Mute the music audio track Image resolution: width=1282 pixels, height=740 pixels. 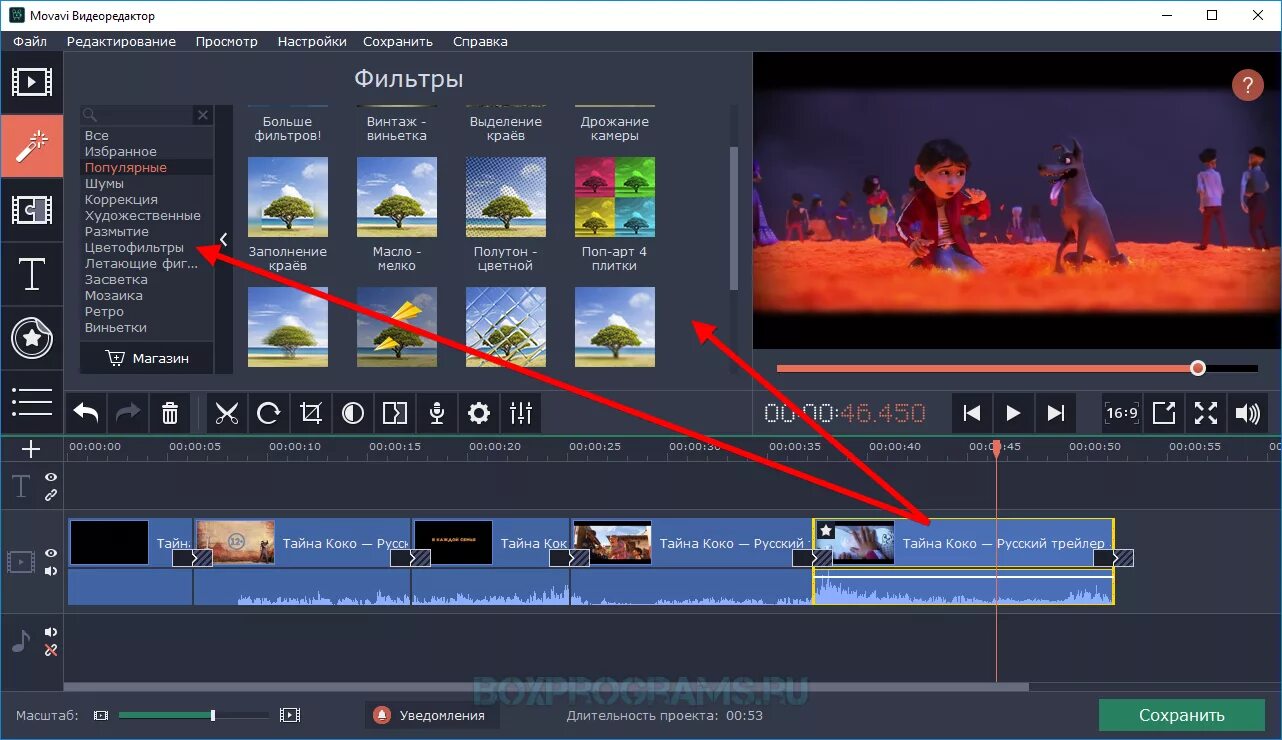click(x=51, y=632)
